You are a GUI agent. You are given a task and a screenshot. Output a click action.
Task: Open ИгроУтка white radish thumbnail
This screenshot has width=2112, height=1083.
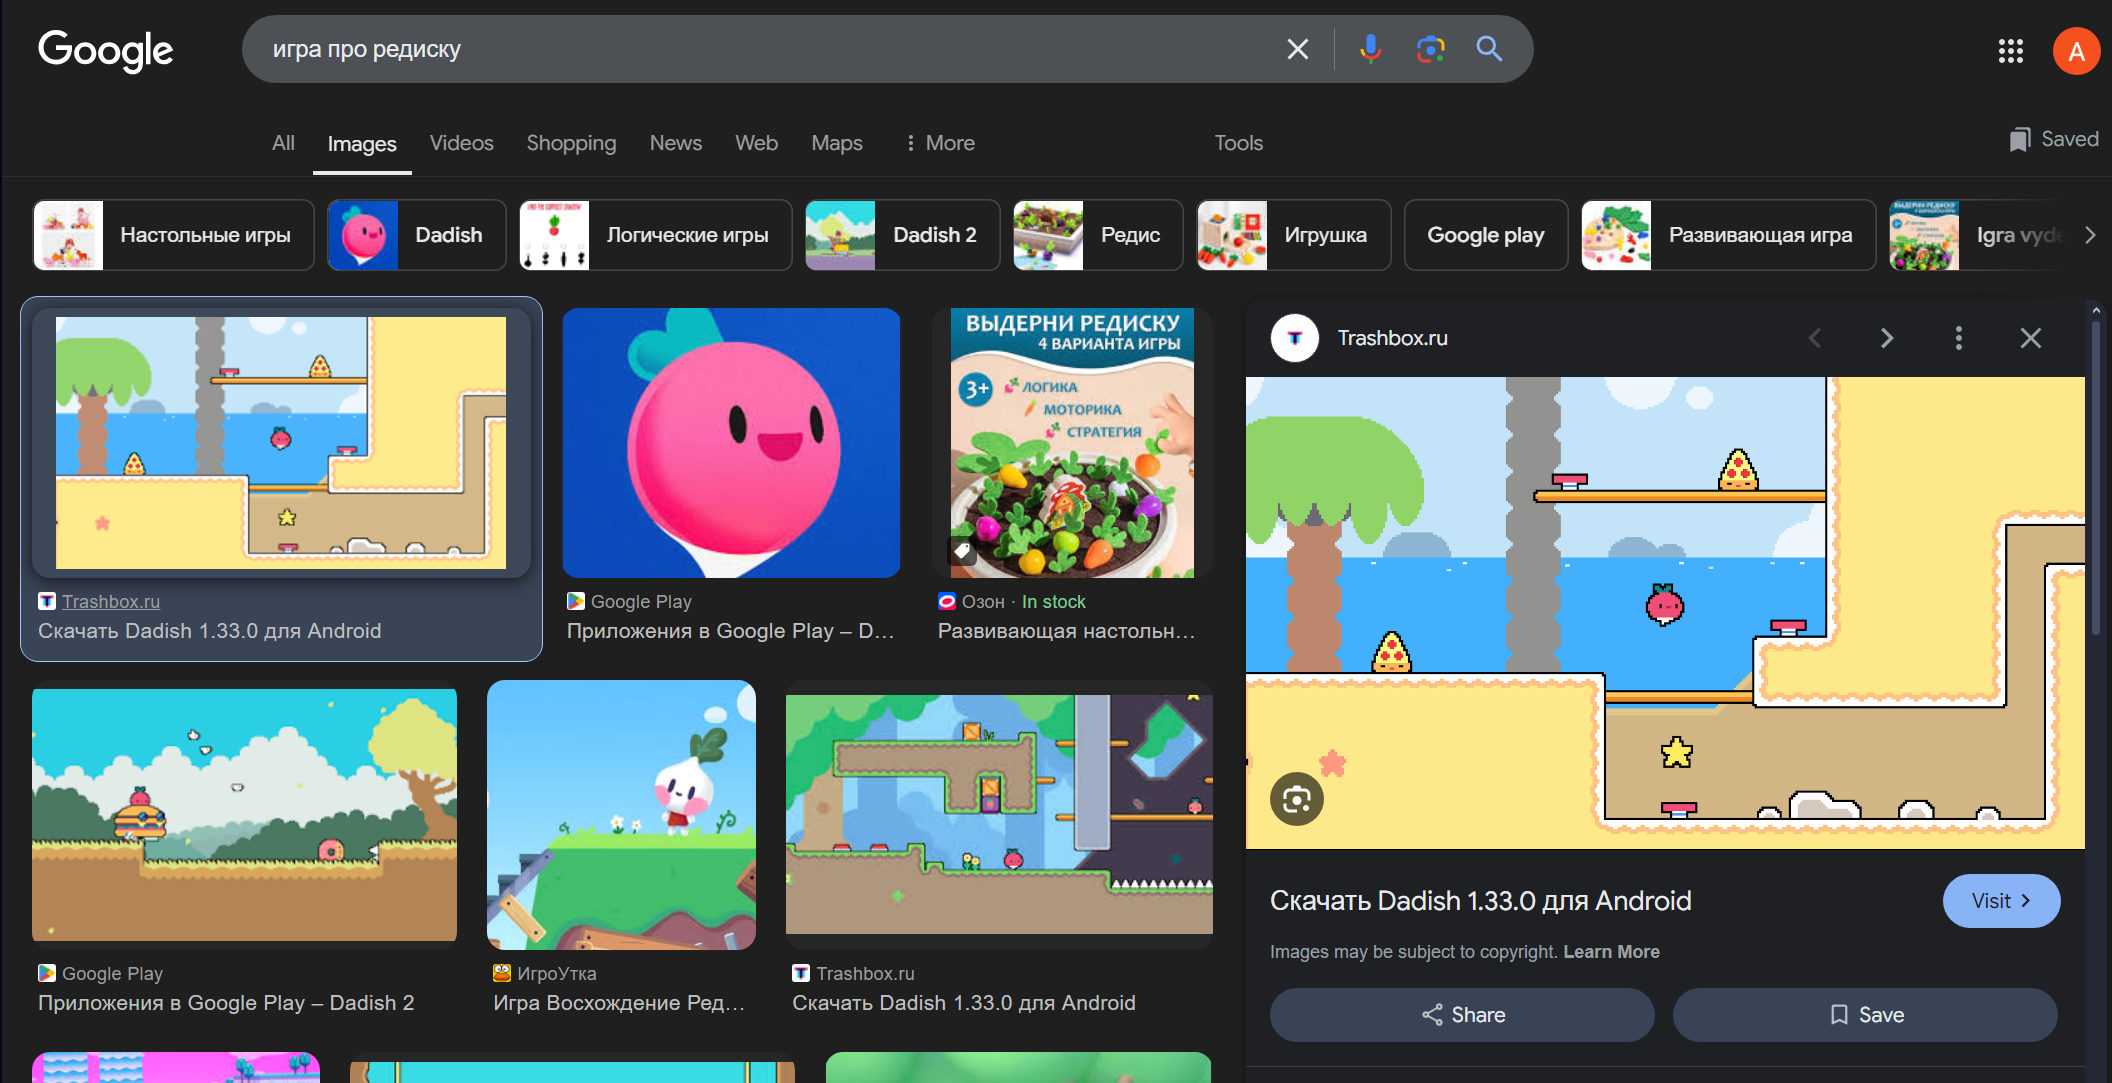point(621,815)
